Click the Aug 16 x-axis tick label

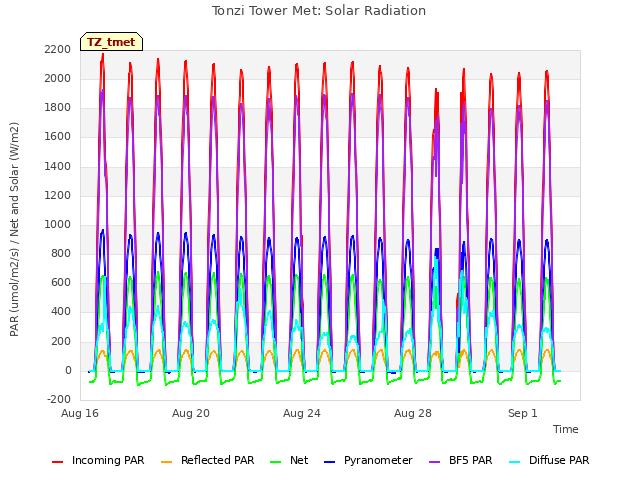(80, 413)
